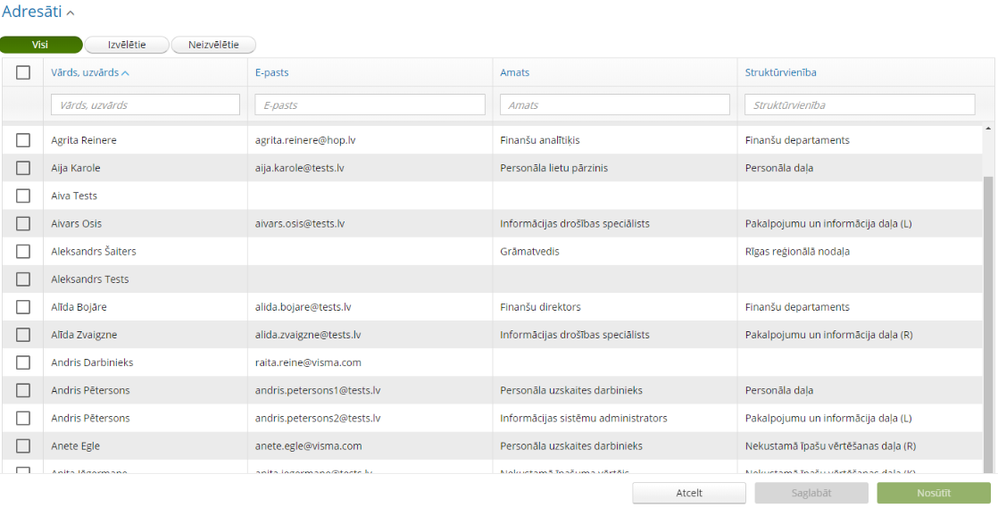Select the Visi filter tab
998x508 pixels.
coord(40,45)
